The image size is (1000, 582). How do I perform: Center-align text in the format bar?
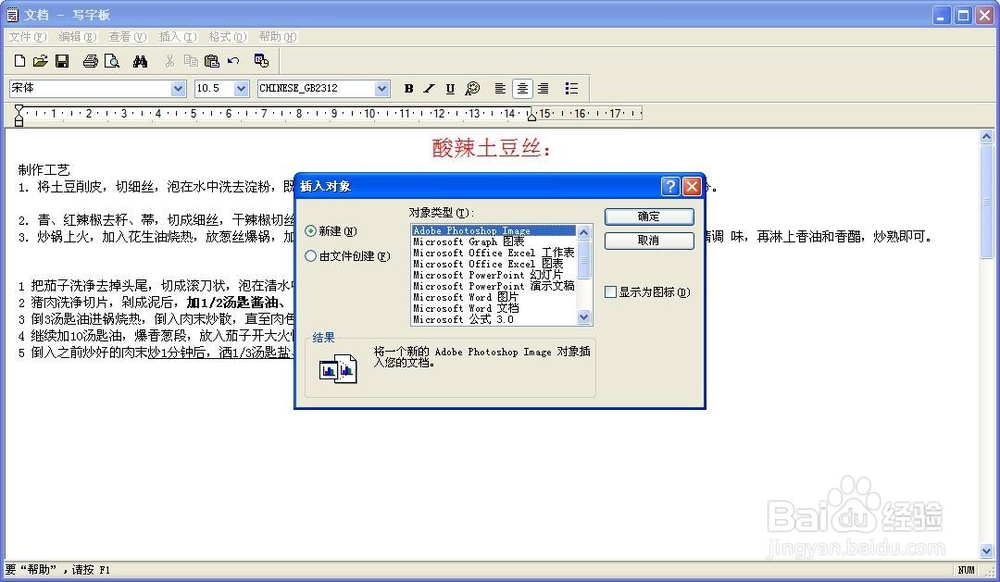pos(522,89)
